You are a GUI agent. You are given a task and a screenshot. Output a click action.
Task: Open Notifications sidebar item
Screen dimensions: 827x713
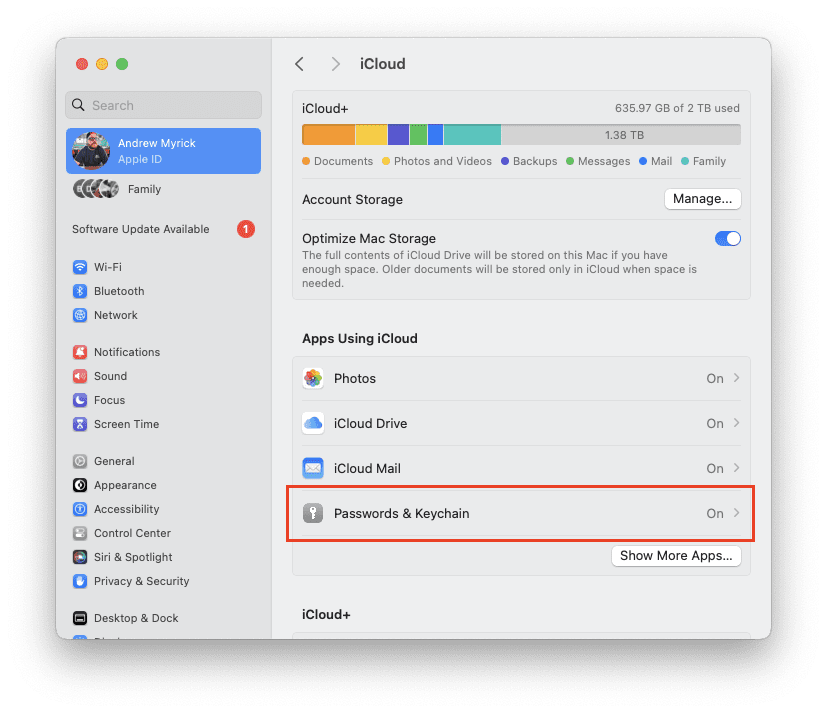point(164,352)
